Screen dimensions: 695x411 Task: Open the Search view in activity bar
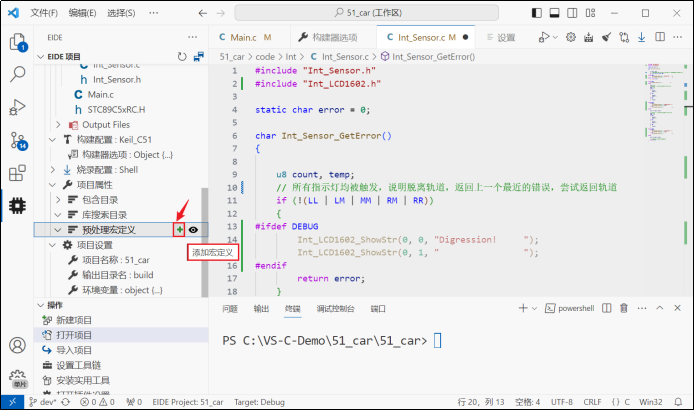pos(18,74)
